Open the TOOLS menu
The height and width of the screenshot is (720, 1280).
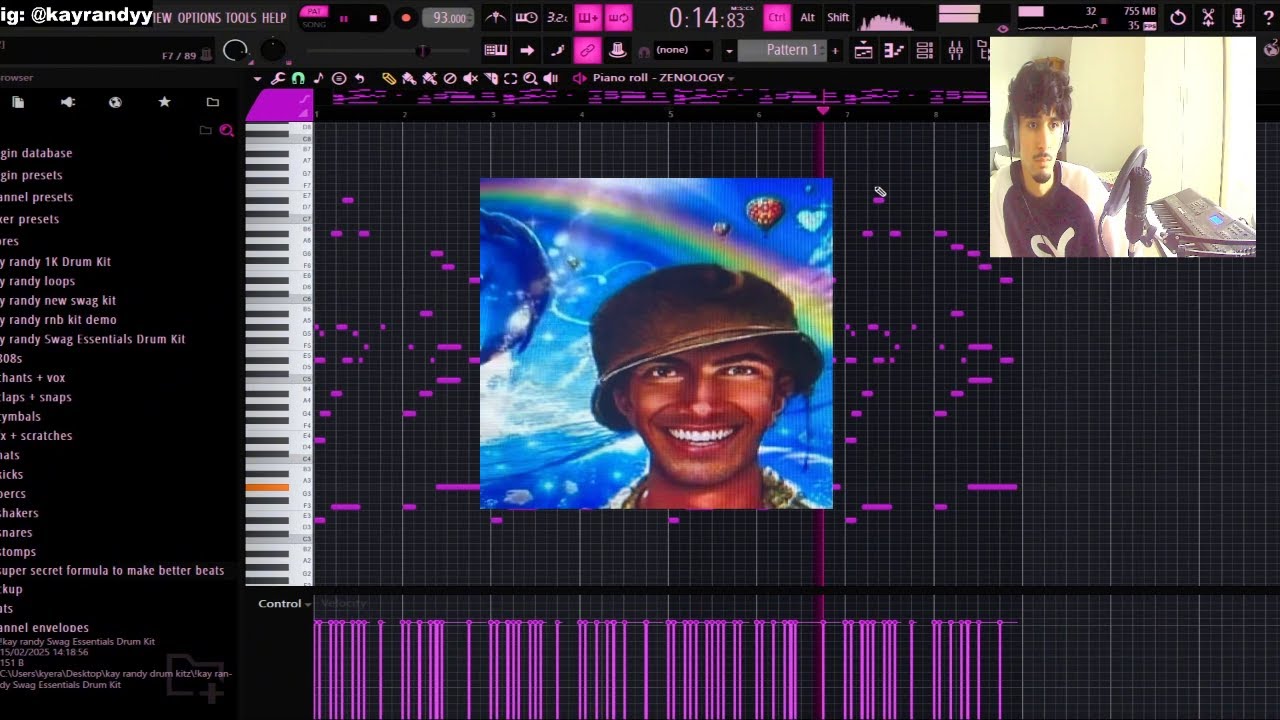point(241,18)
